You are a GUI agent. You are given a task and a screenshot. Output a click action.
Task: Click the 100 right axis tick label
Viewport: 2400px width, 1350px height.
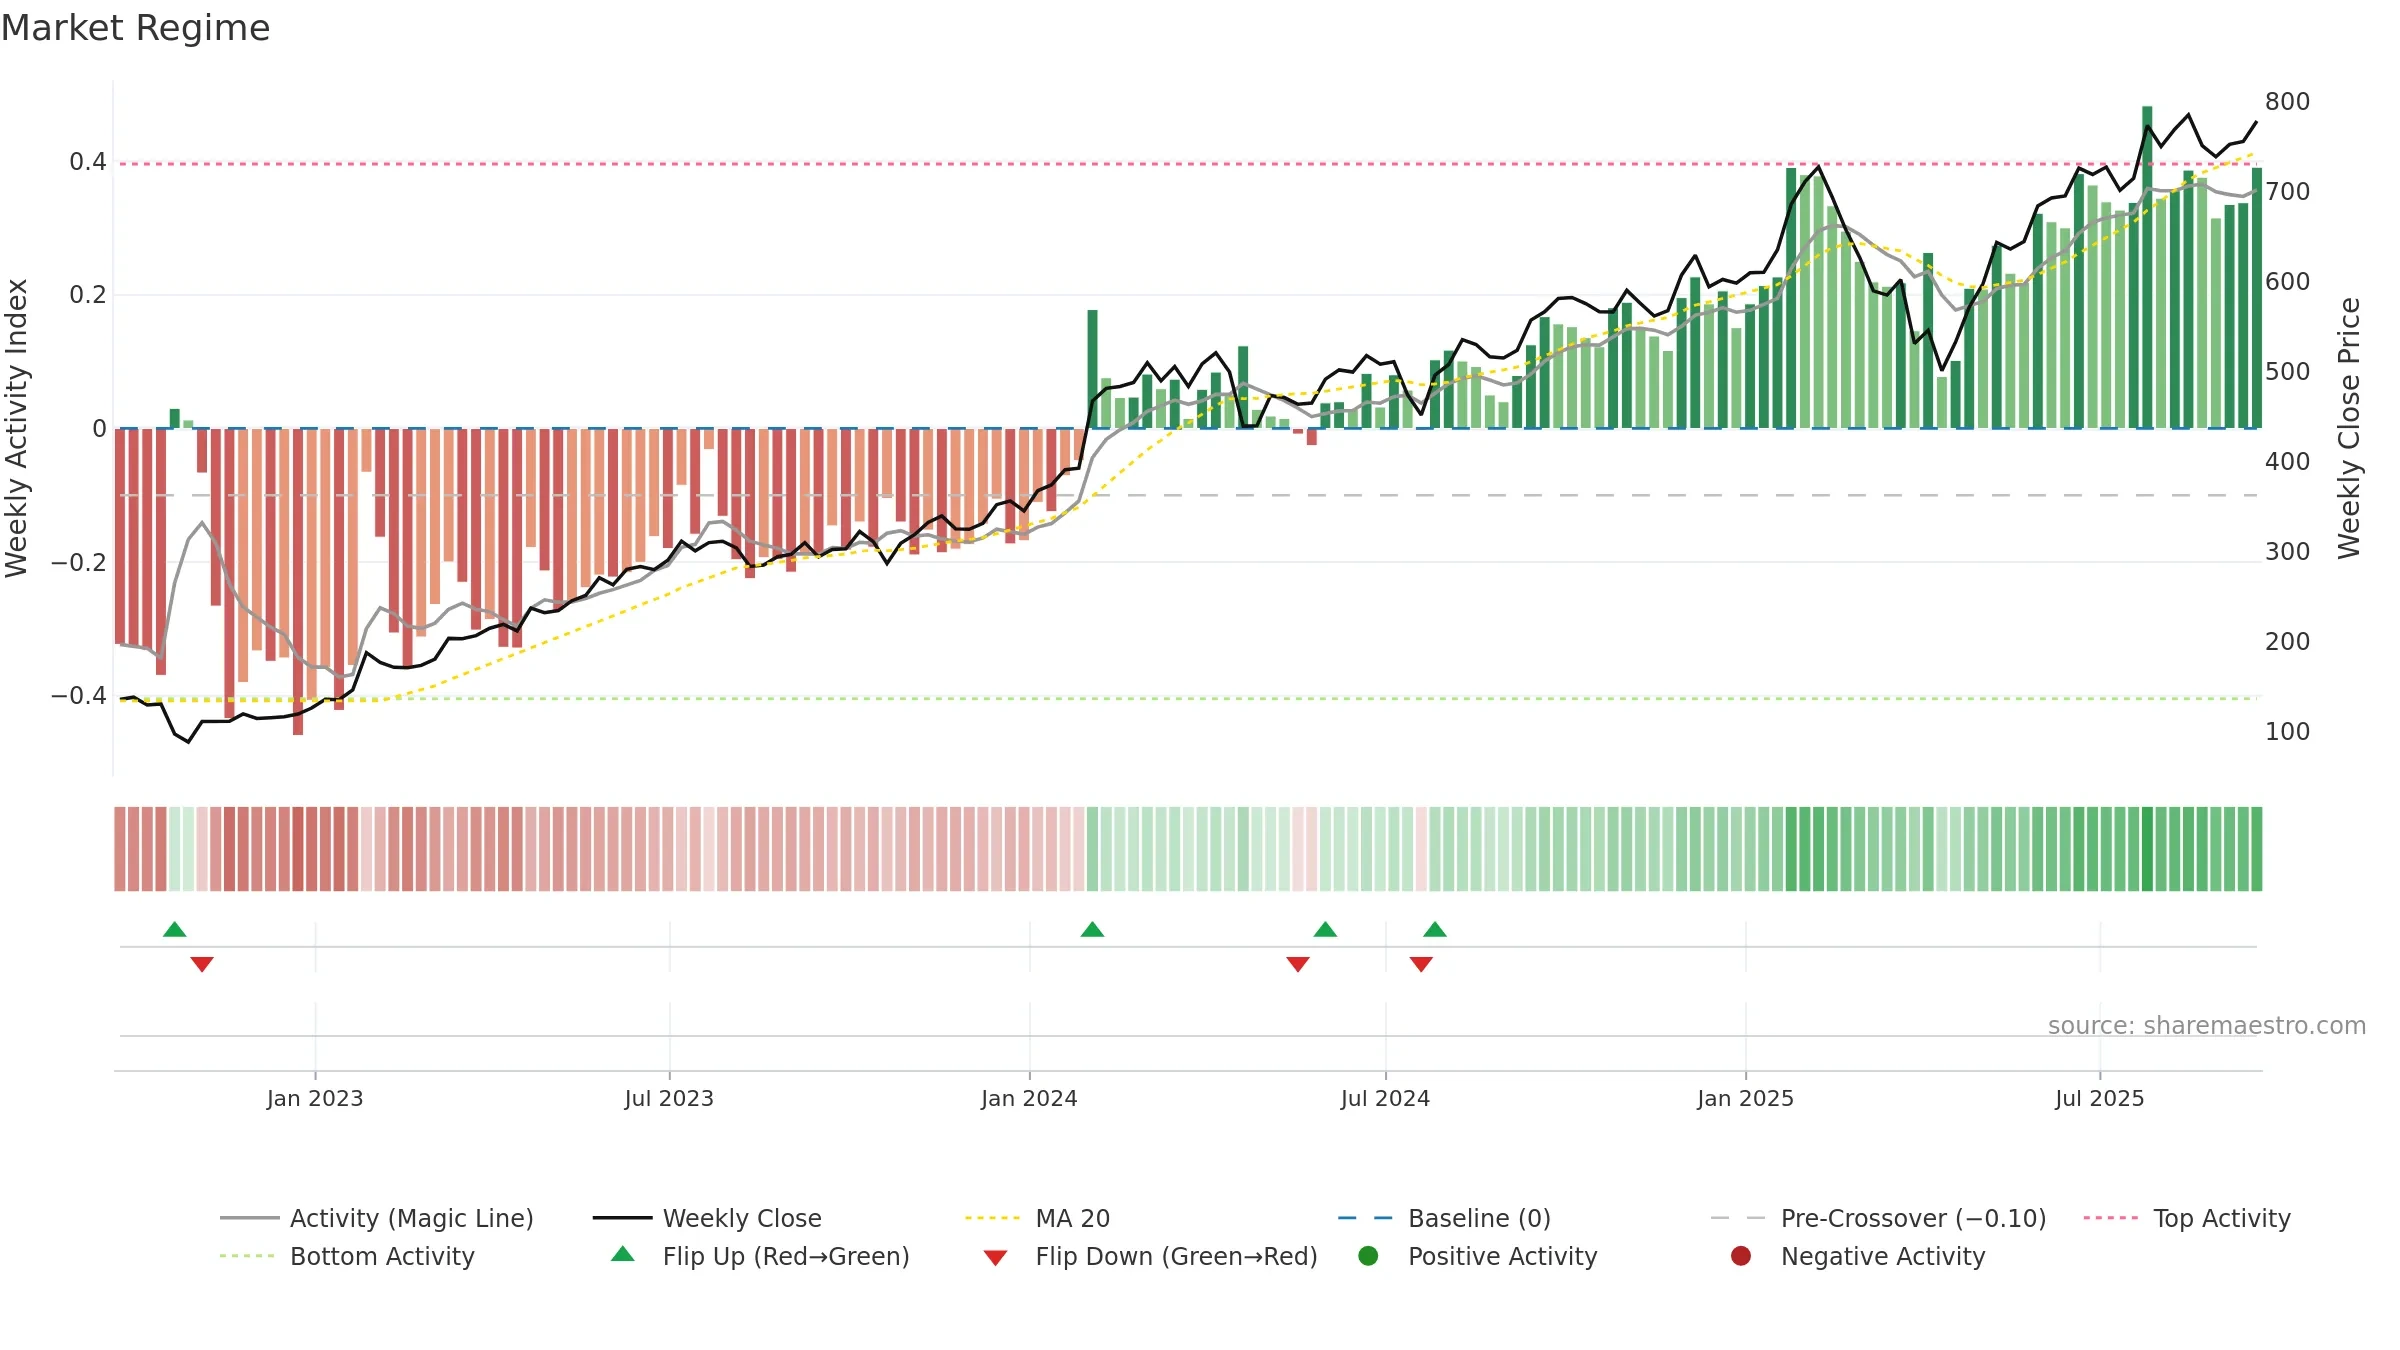pyautogui.click(x=2288, y=732)
